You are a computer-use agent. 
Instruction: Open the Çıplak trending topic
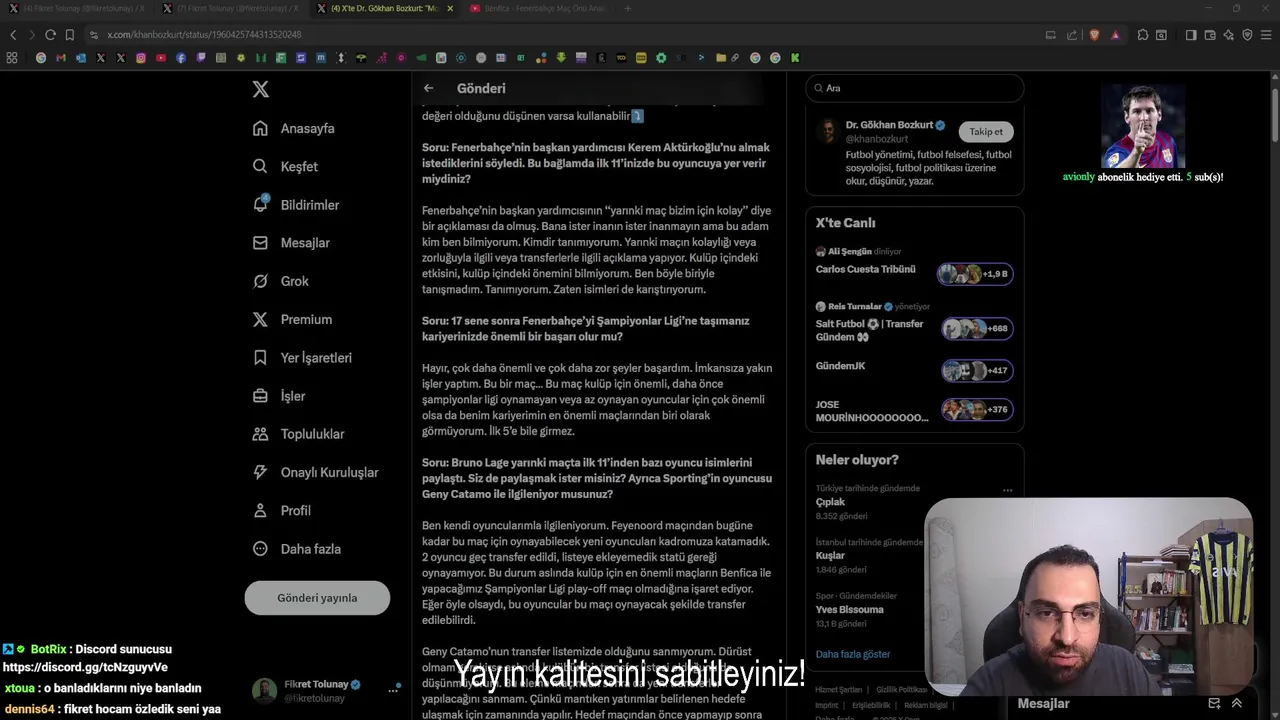(830, 502)
